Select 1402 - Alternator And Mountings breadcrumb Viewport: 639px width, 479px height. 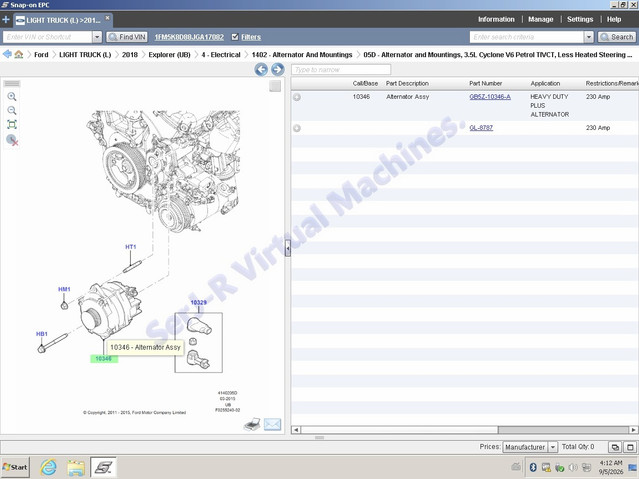click(302, 55)
